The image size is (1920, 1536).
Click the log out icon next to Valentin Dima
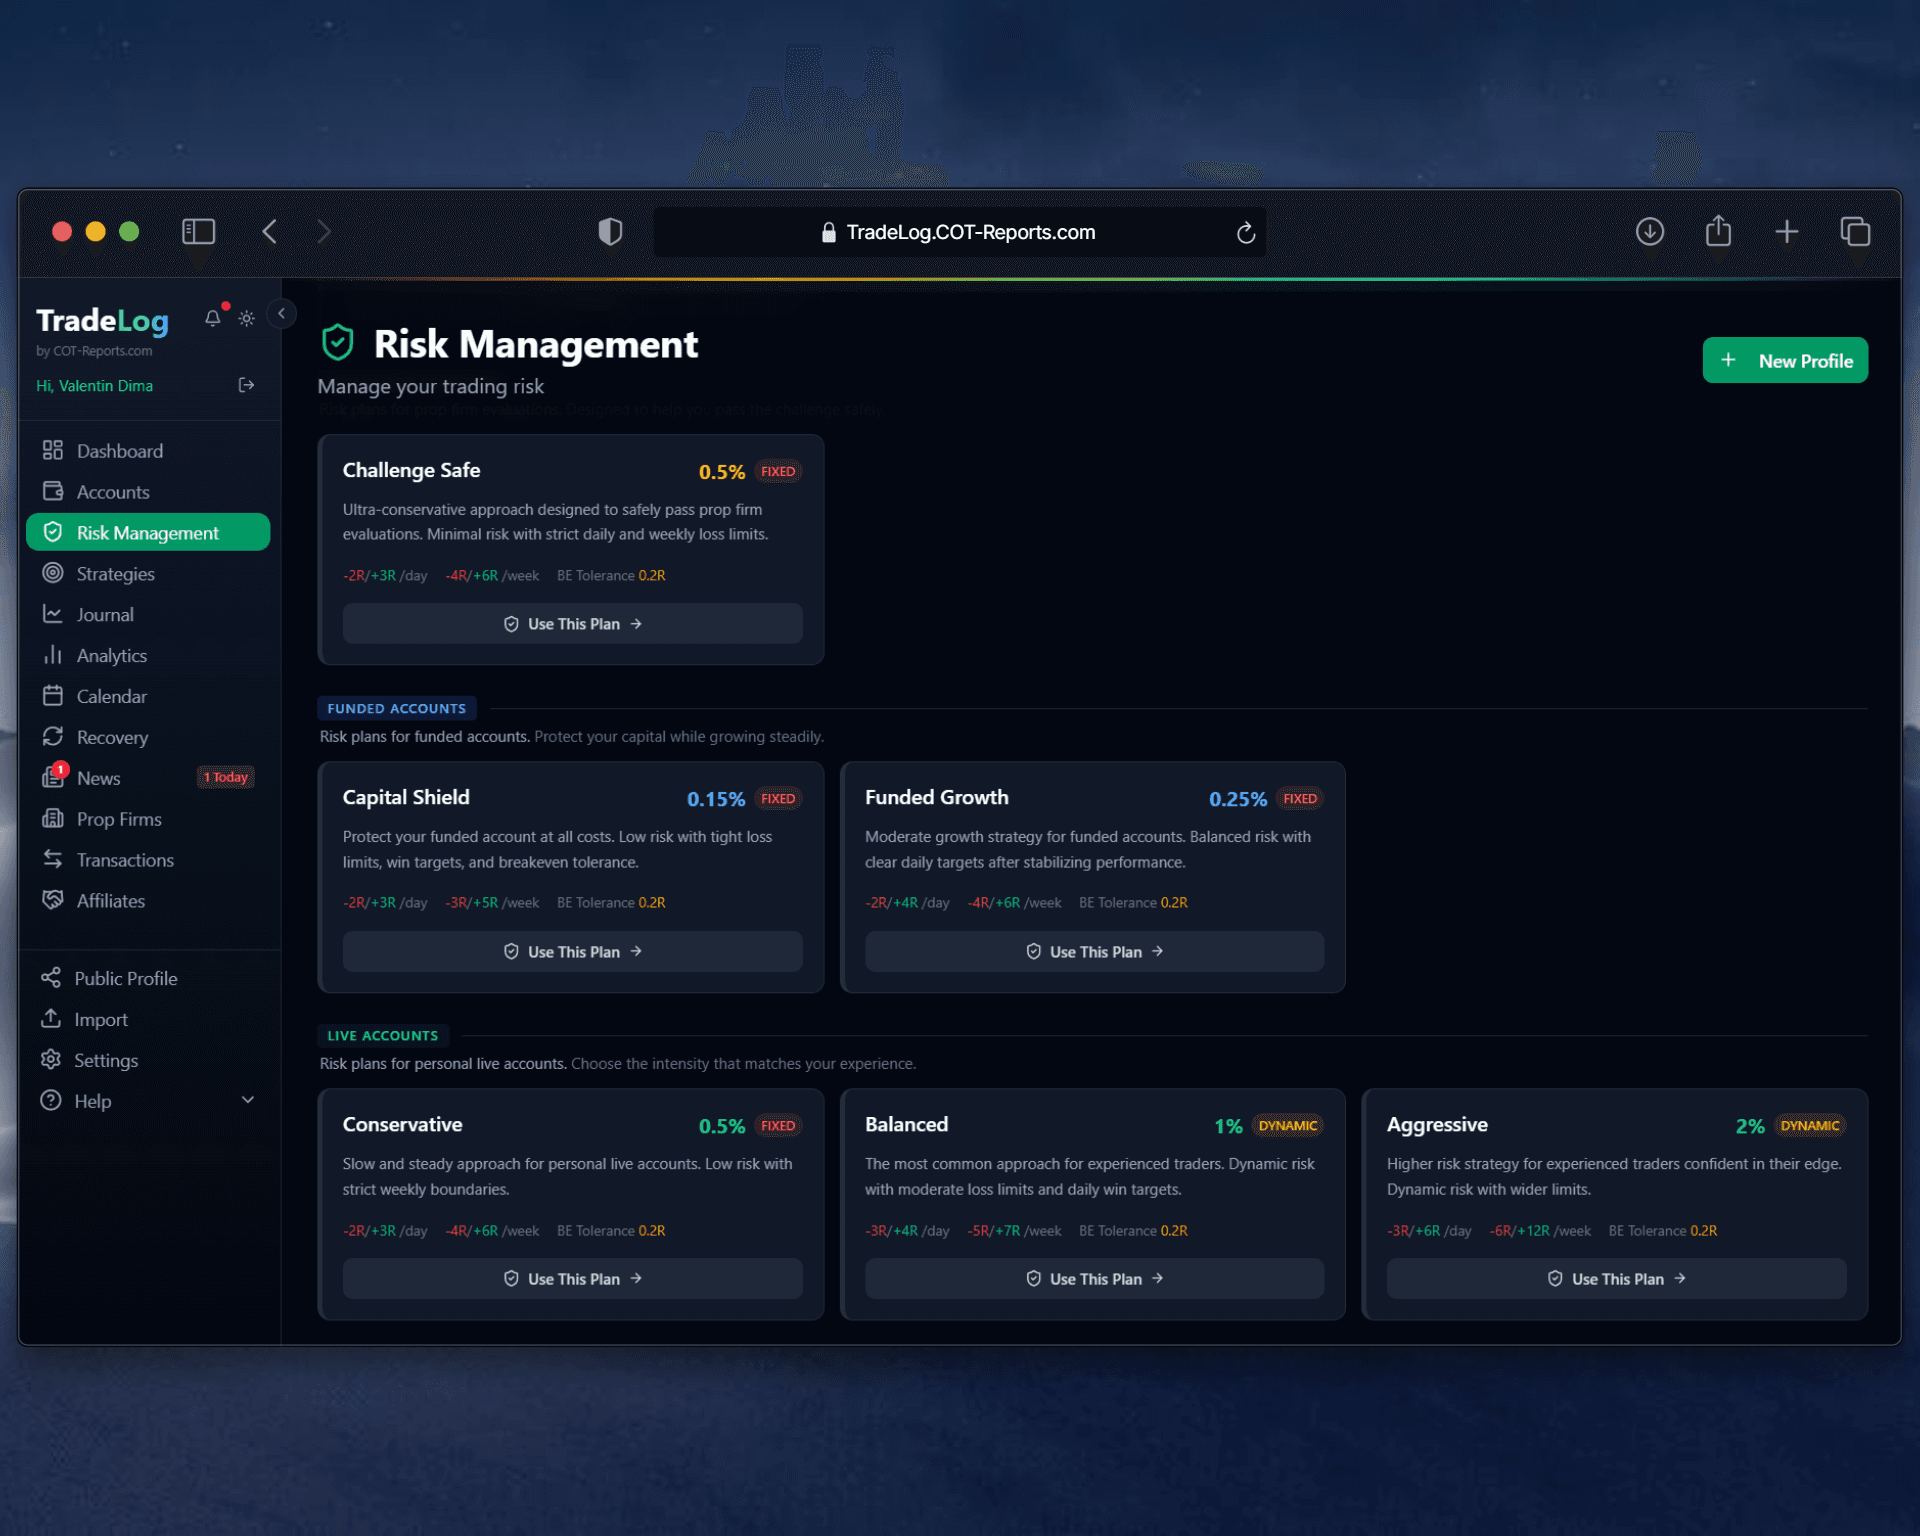tap(246, 385)
